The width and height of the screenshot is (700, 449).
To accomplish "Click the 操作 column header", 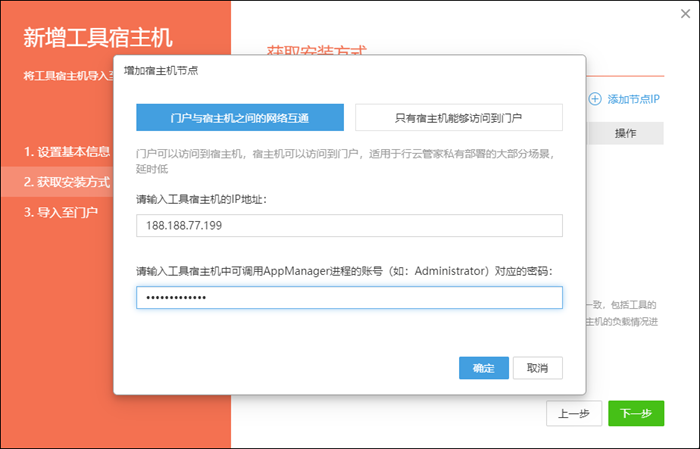I will [626, 133].
